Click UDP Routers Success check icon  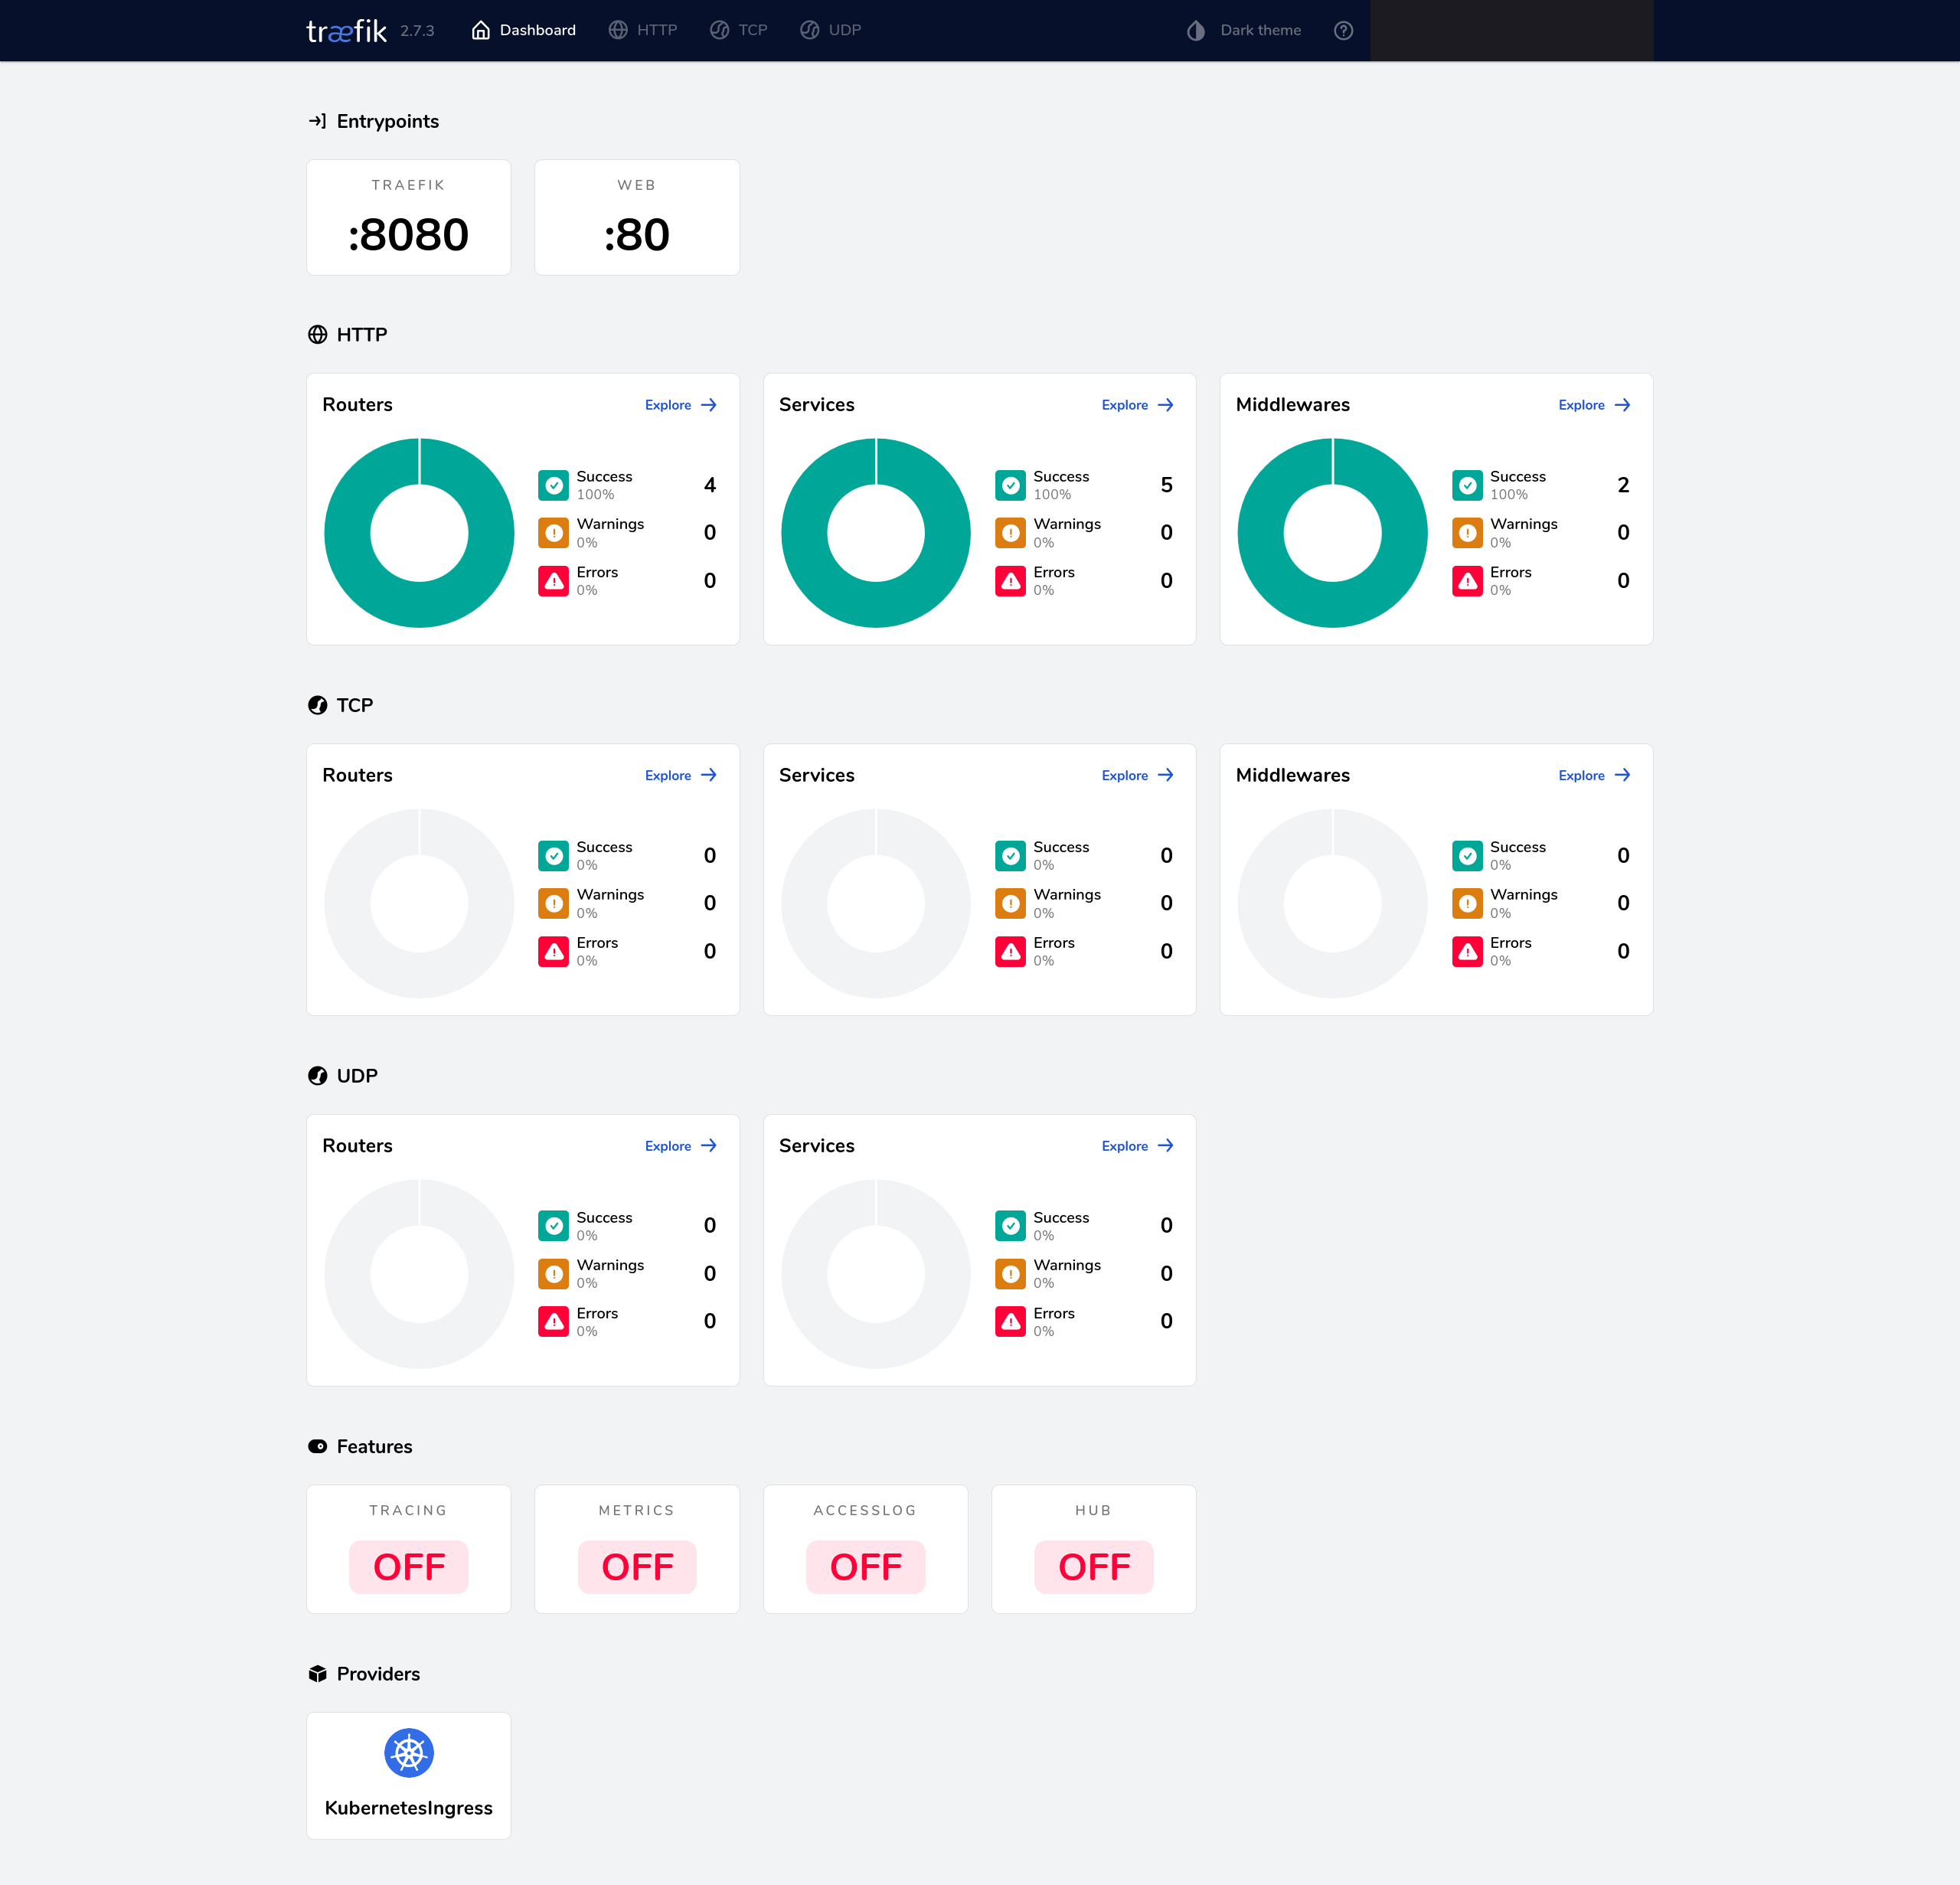coord(554,1226)
